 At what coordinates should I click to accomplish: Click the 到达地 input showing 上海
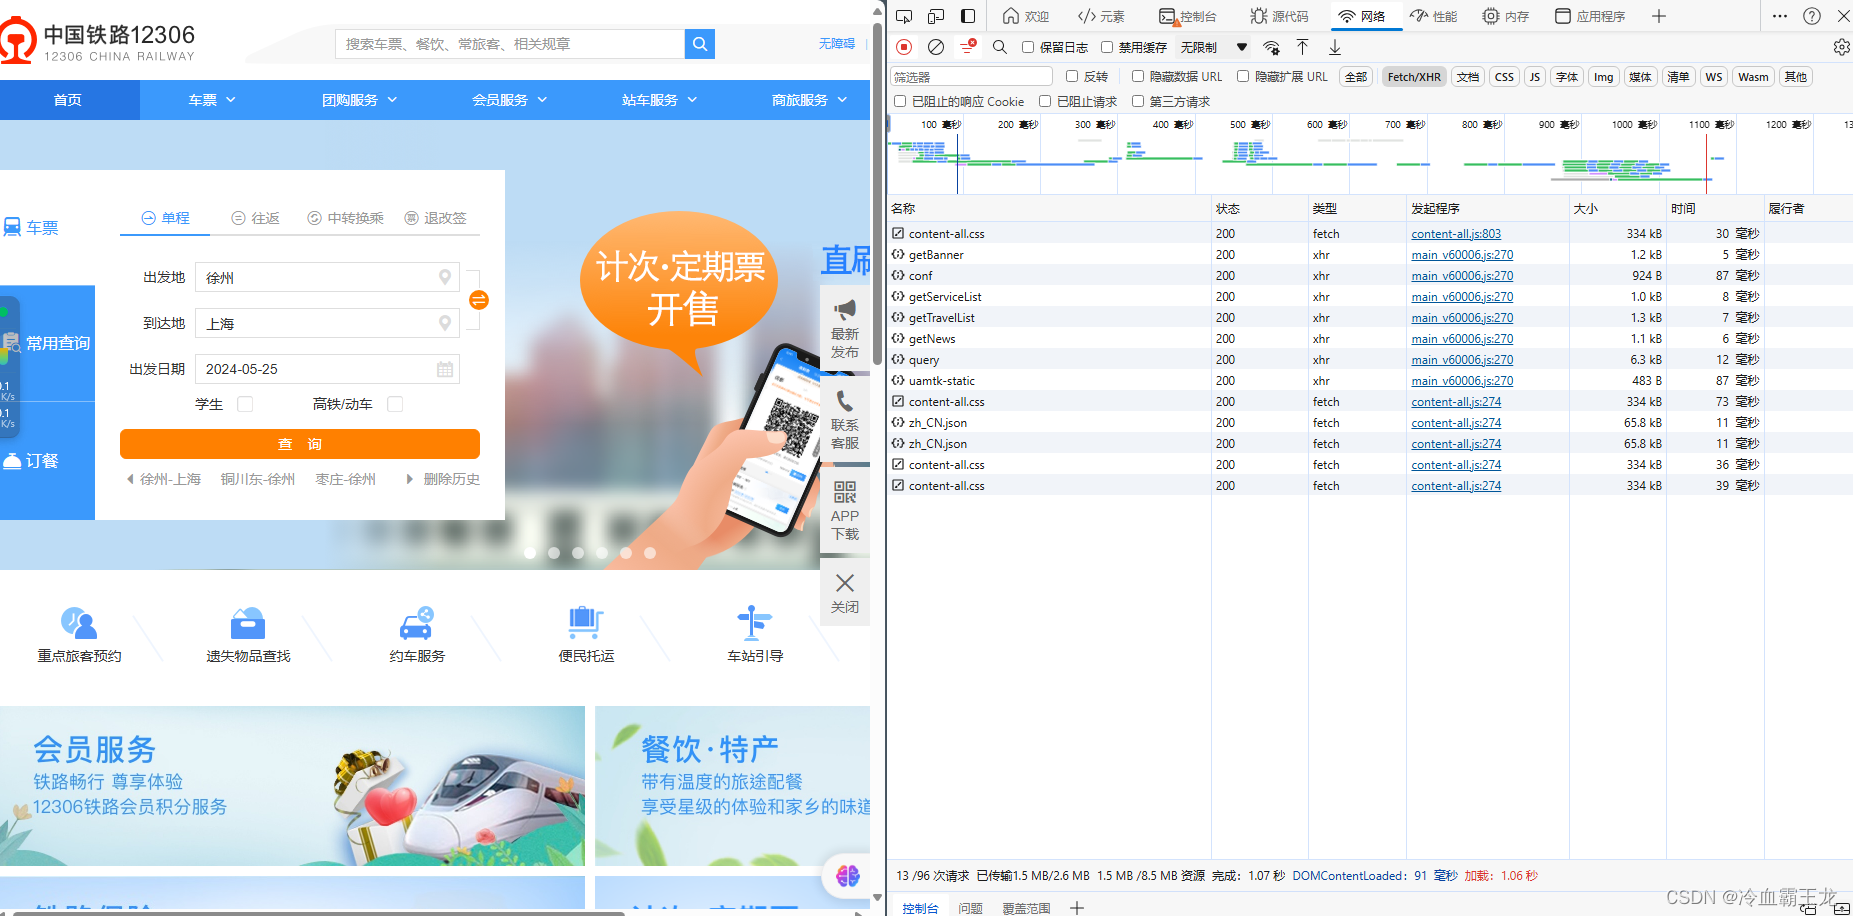327,323
